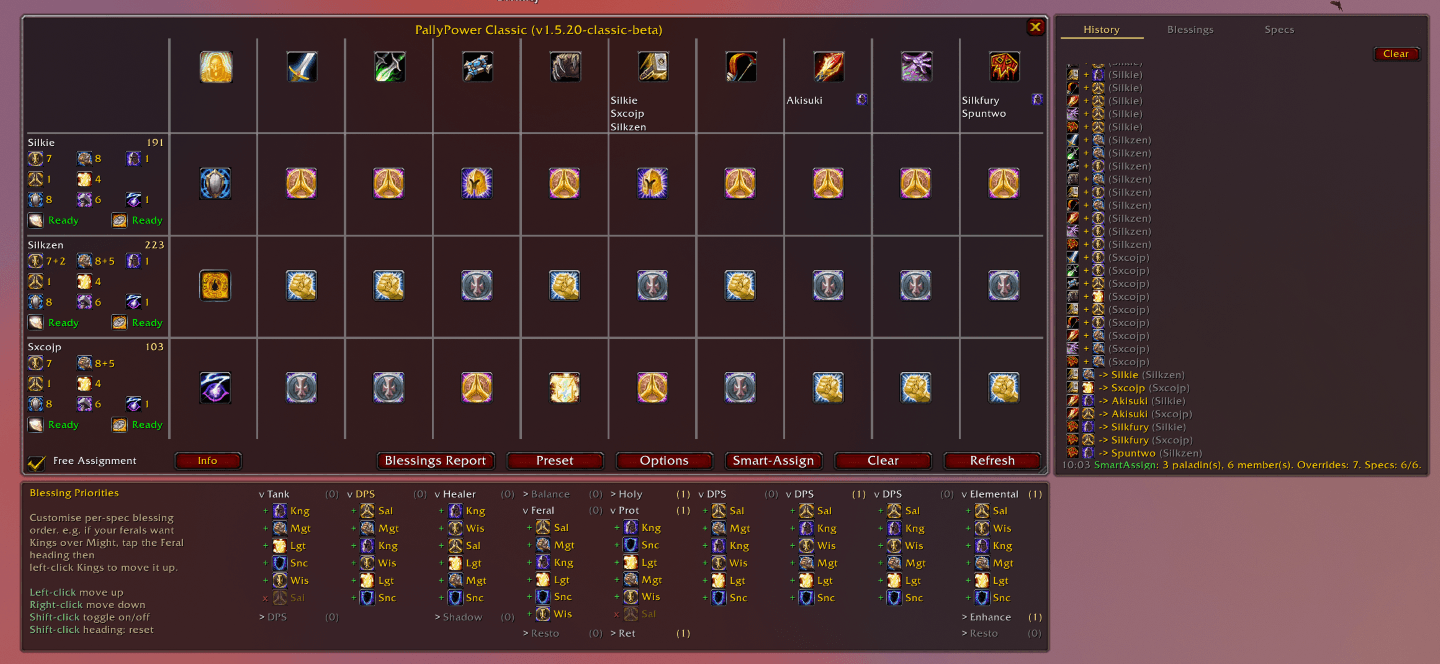Collapse the Feral priority list
Image resolution: width=1440 pixels, height=664 pixels.
(x=539, y=511)
